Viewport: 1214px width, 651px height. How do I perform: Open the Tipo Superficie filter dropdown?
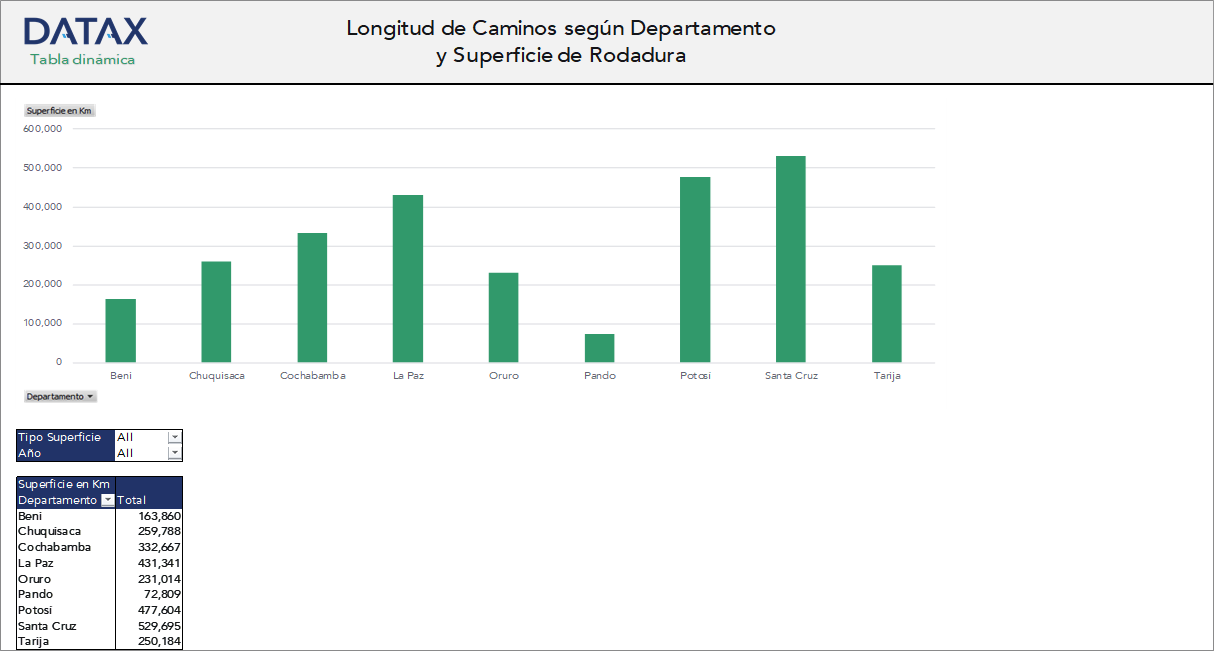click(x=174, y=437)
